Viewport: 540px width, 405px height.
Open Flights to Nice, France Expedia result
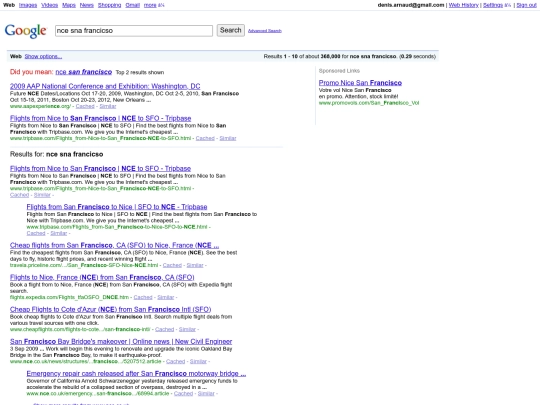click(102, 277)
